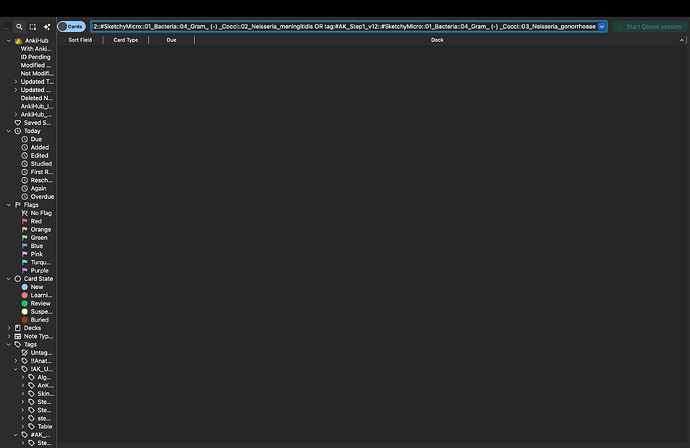Select the AnK... tag

coord(41,386)
